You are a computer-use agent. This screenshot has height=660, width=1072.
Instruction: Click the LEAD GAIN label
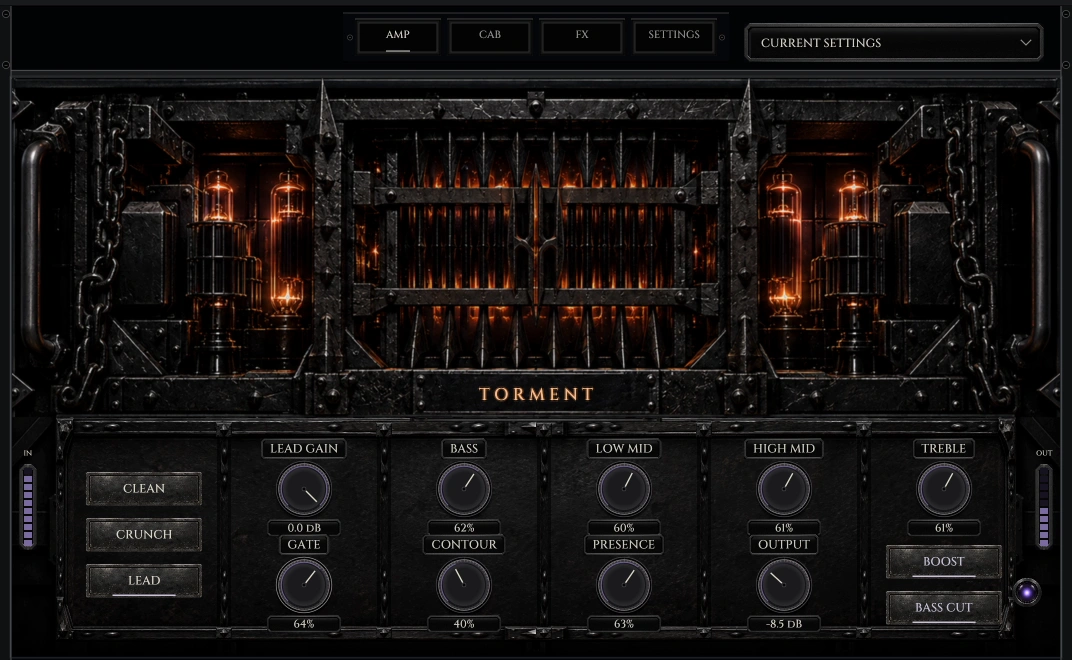point(304,449)
